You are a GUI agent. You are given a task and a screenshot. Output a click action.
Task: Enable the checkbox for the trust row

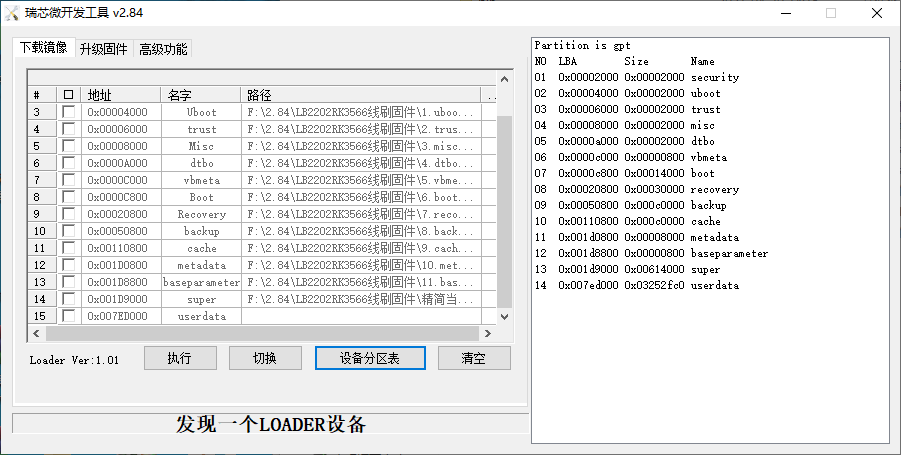coord(68,129)
